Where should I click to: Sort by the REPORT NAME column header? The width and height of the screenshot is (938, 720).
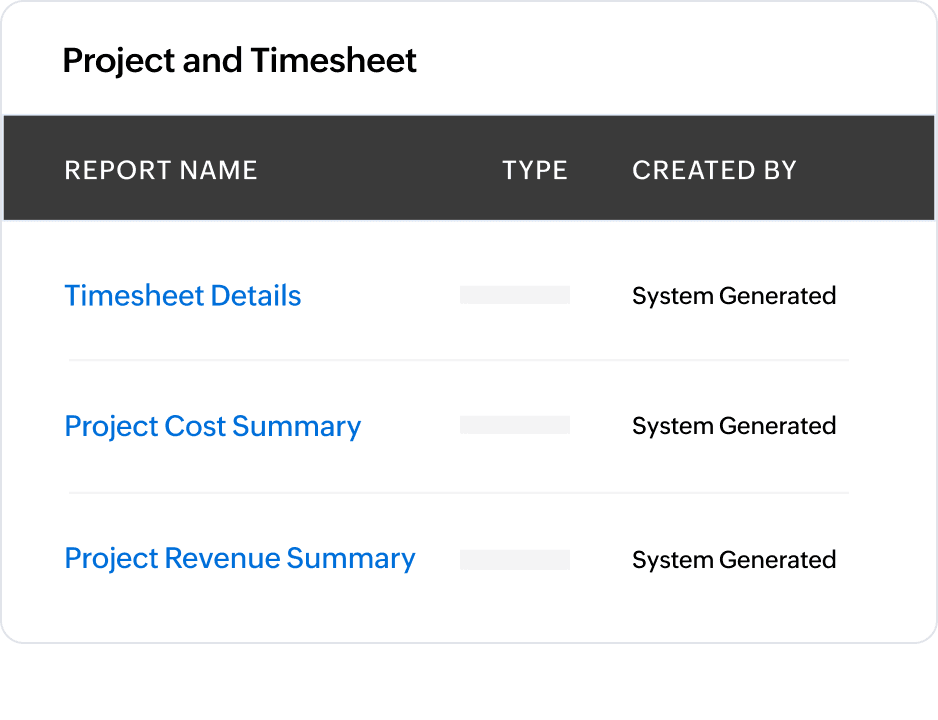coord(160,170)
